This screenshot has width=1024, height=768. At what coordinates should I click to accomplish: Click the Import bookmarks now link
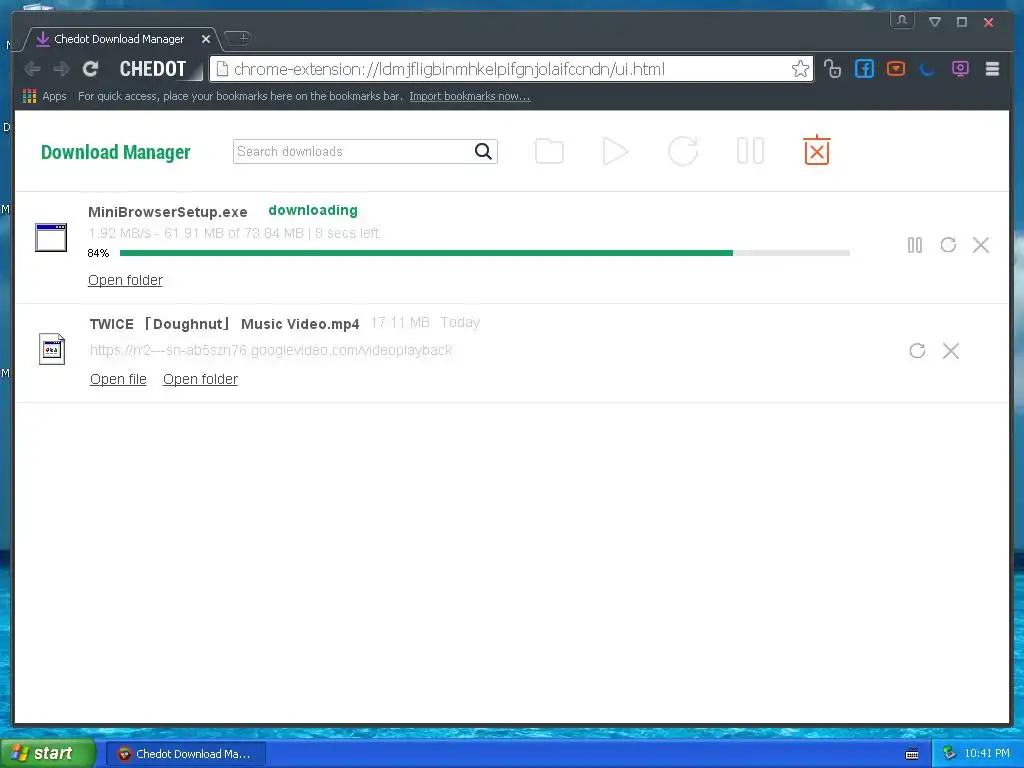pyautogui.click(x=470, y=96)
